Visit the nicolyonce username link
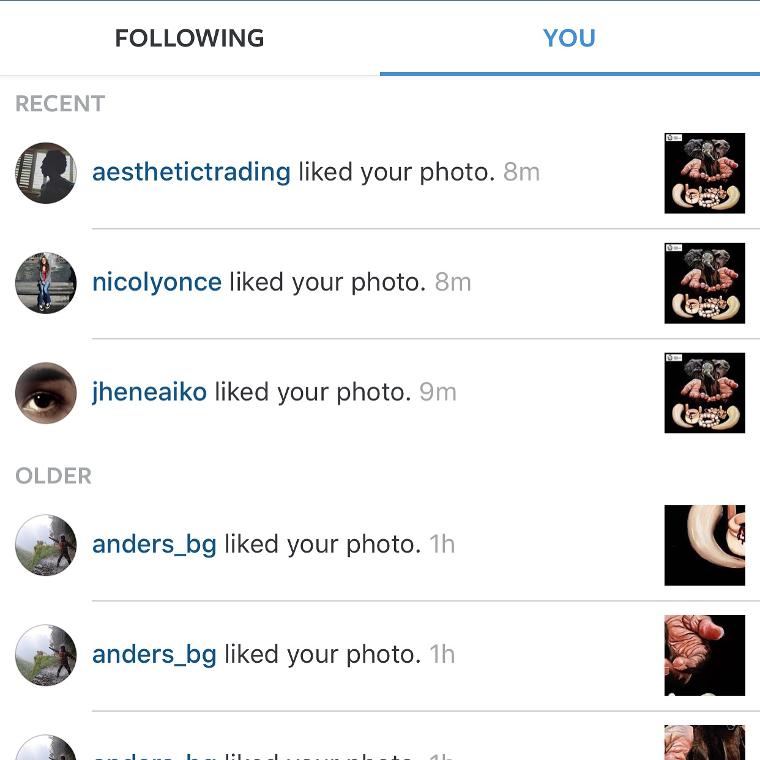The image size is (760, 760). coord(157,282)
